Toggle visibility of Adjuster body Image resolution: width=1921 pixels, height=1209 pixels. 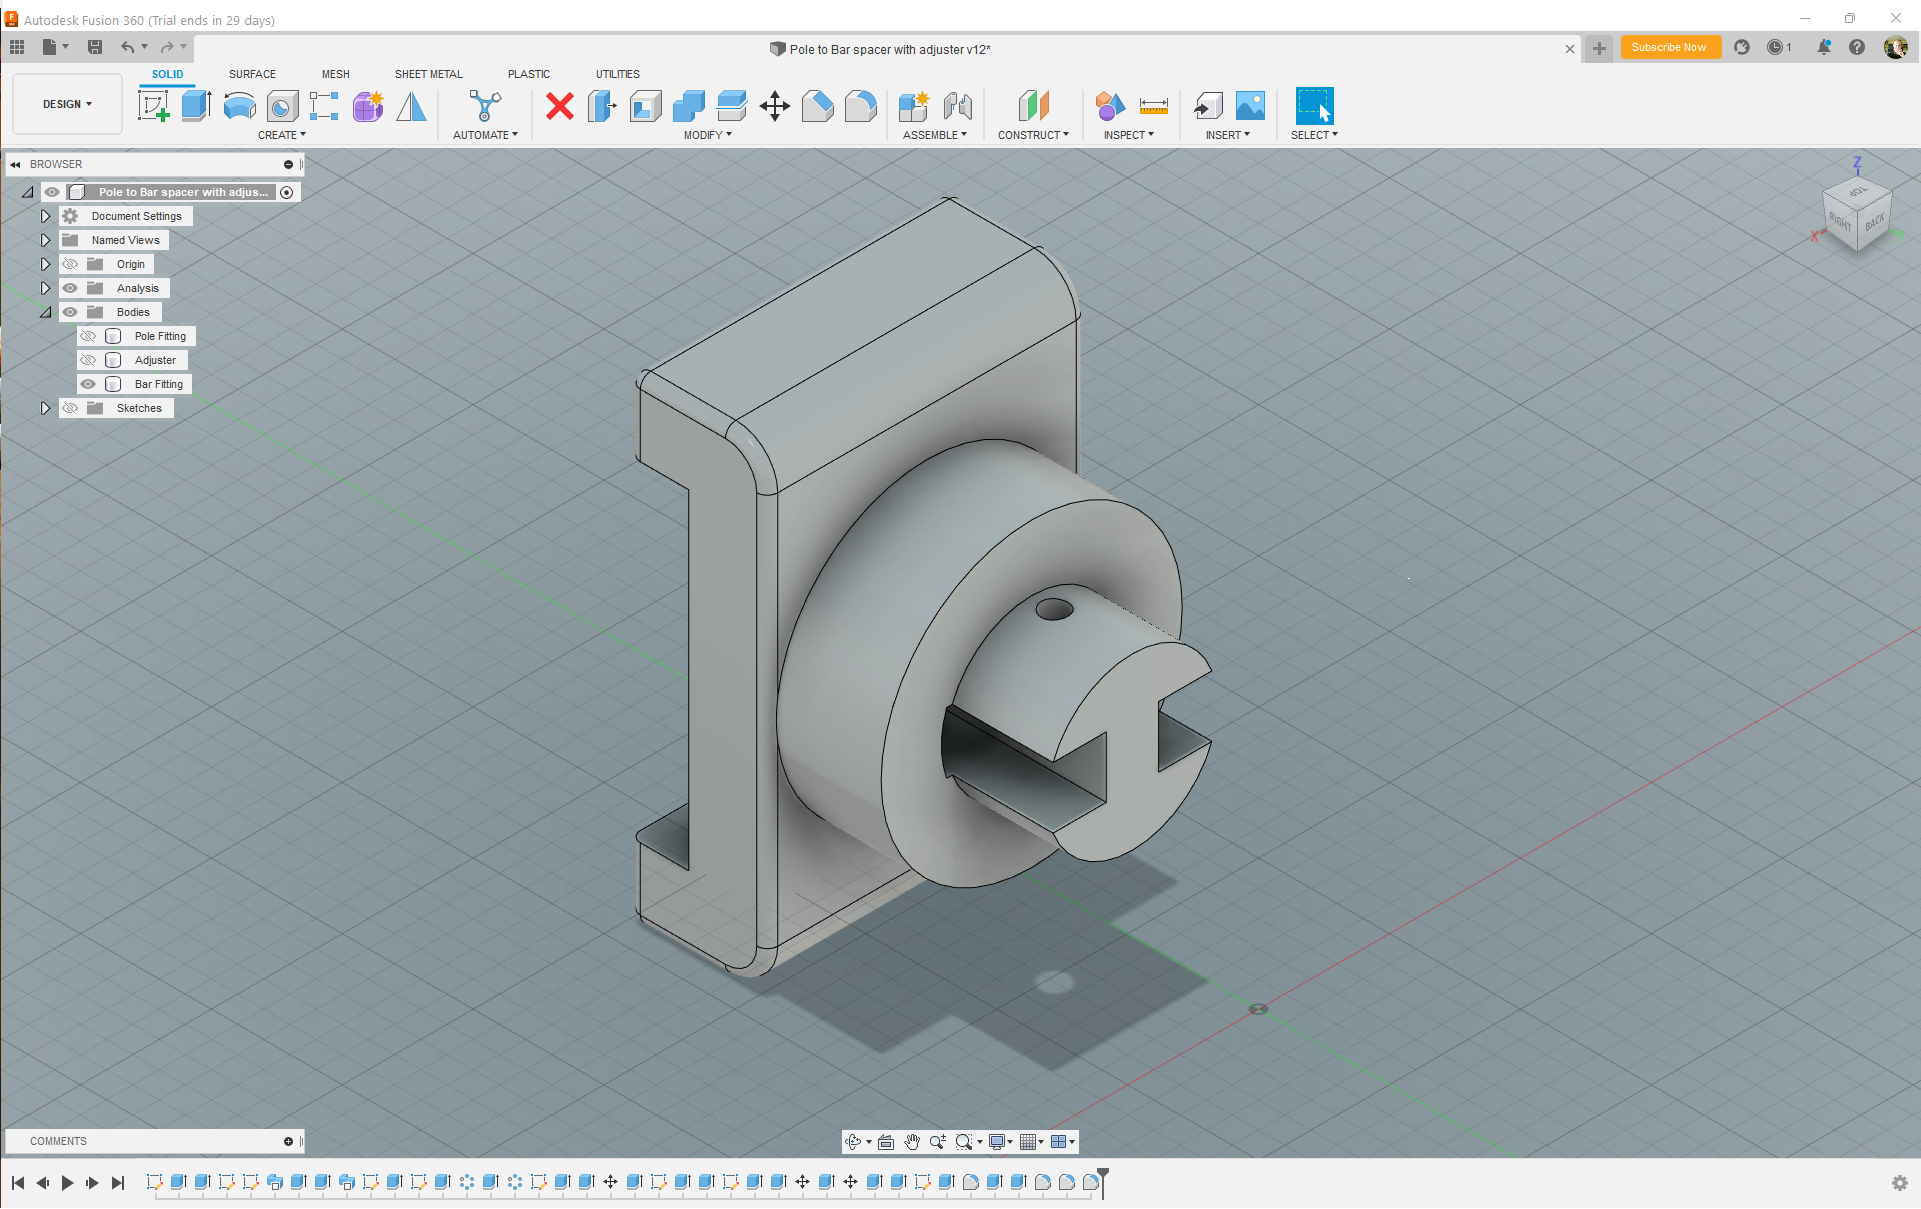tap(88, 359)
